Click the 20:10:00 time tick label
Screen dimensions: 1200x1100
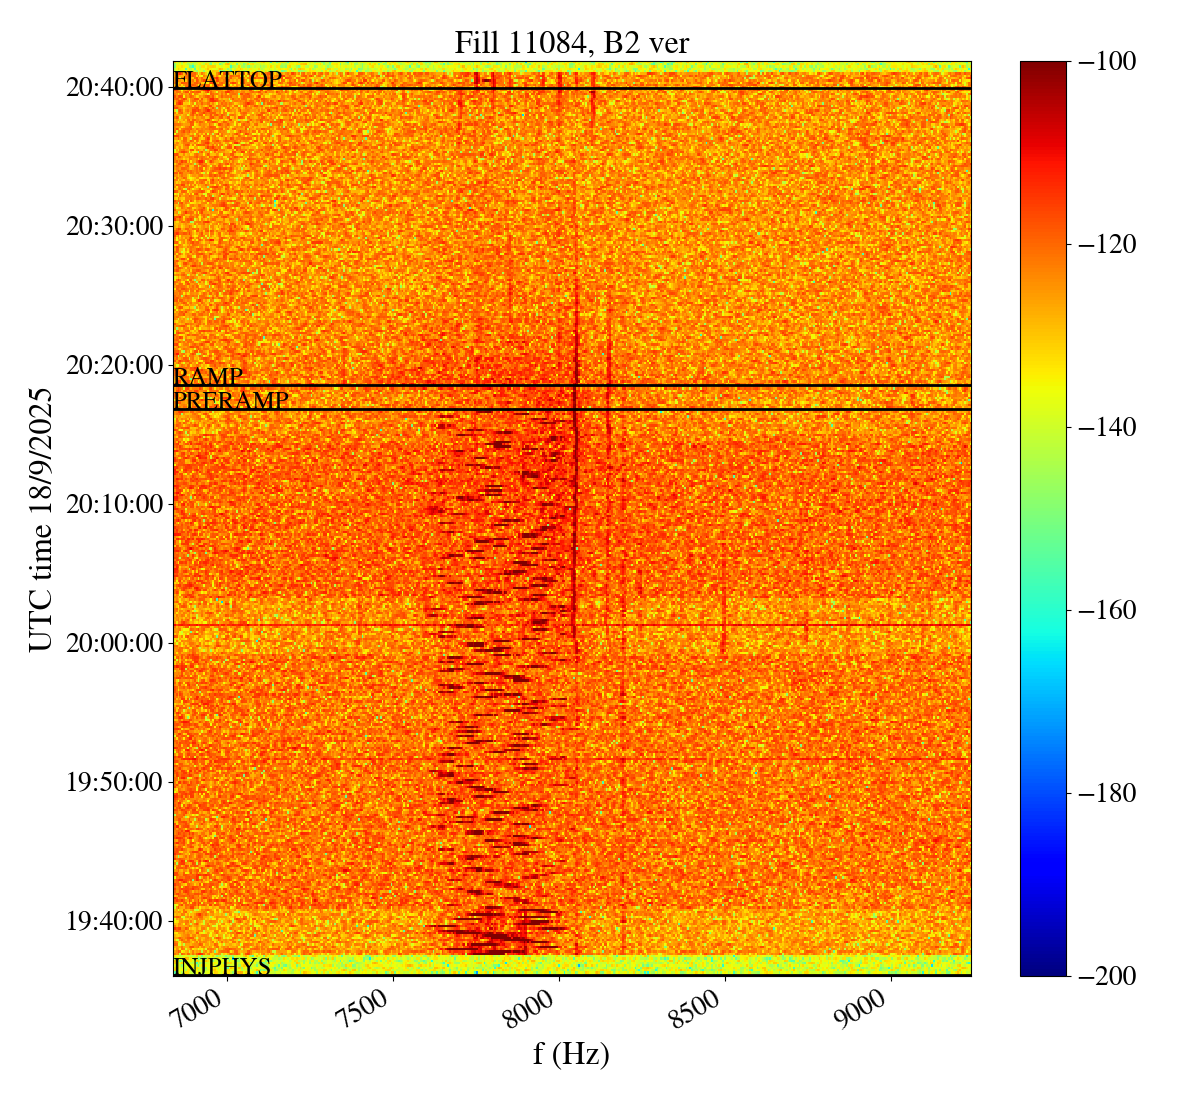tap(114, 504)
